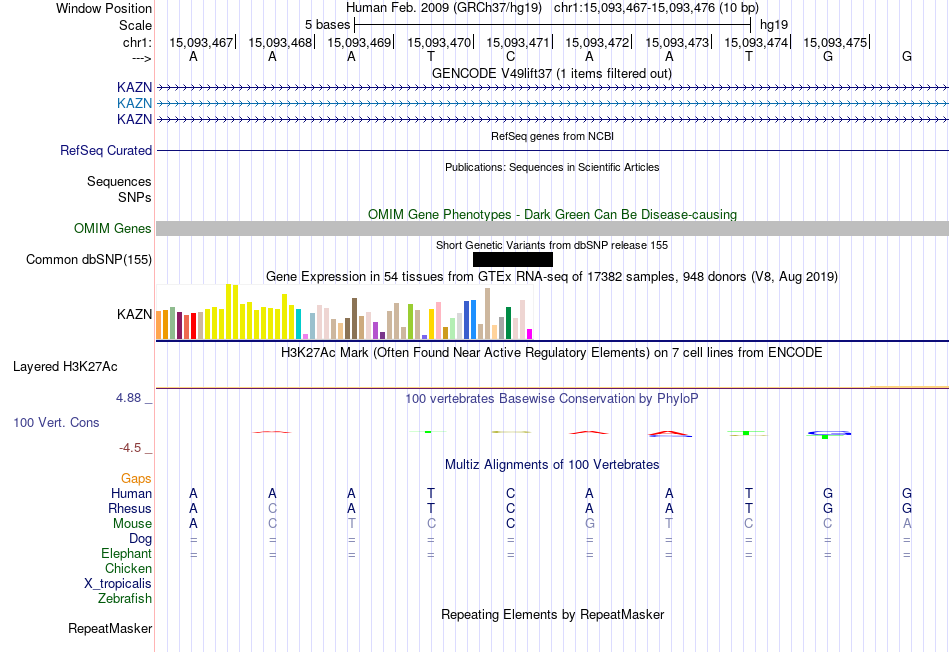Open 100 vertebrates Basewise Conservation by PhyloP title

click(552, 399)
